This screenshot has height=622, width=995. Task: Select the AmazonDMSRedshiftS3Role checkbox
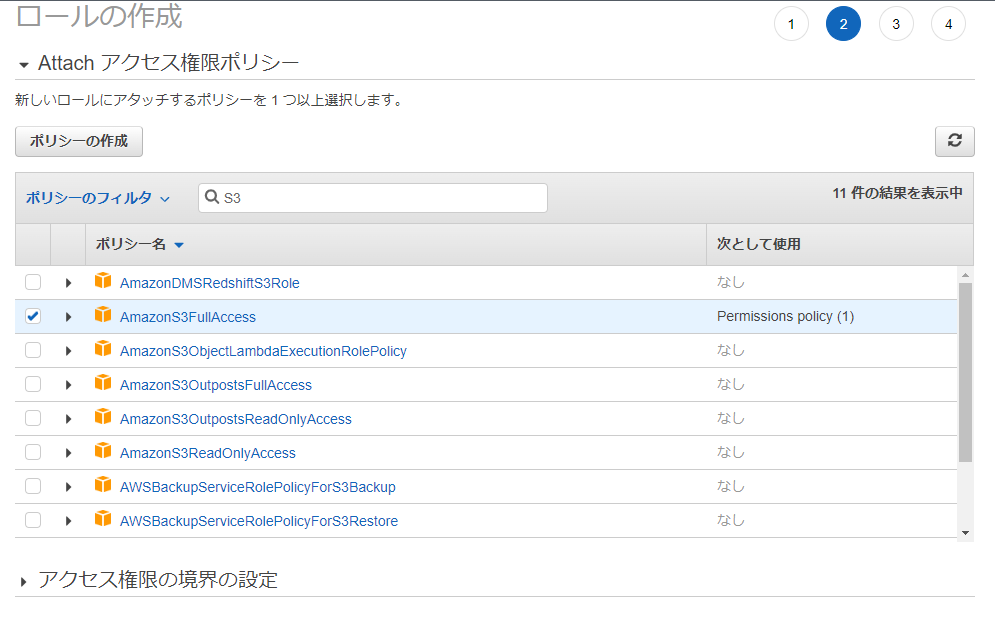click(x=33, y=282)
